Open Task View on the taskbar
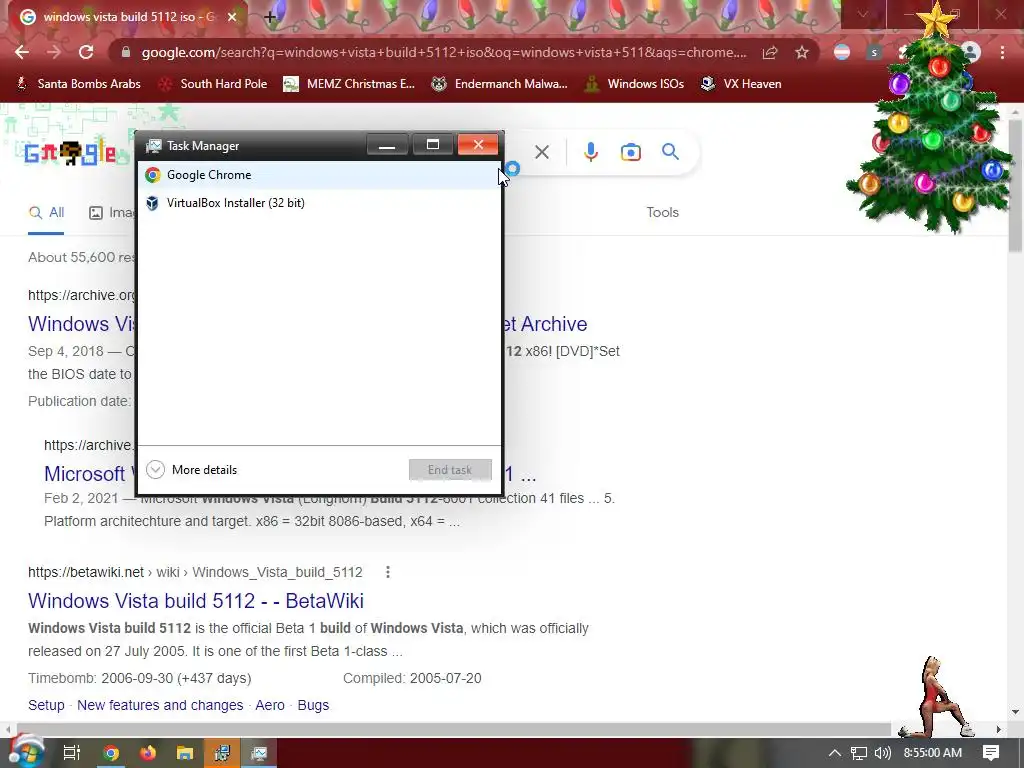 click(72, 753)
